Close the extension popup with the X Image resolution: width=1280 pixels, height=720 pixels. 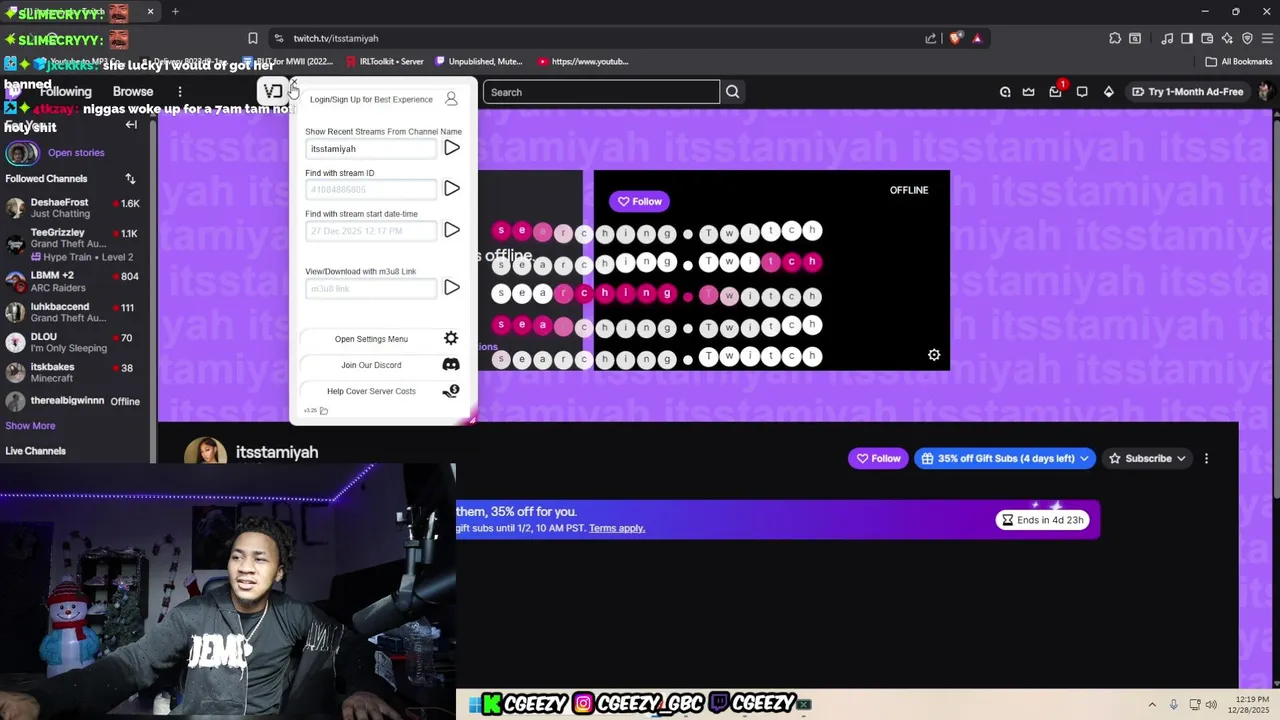click(293, 83)
